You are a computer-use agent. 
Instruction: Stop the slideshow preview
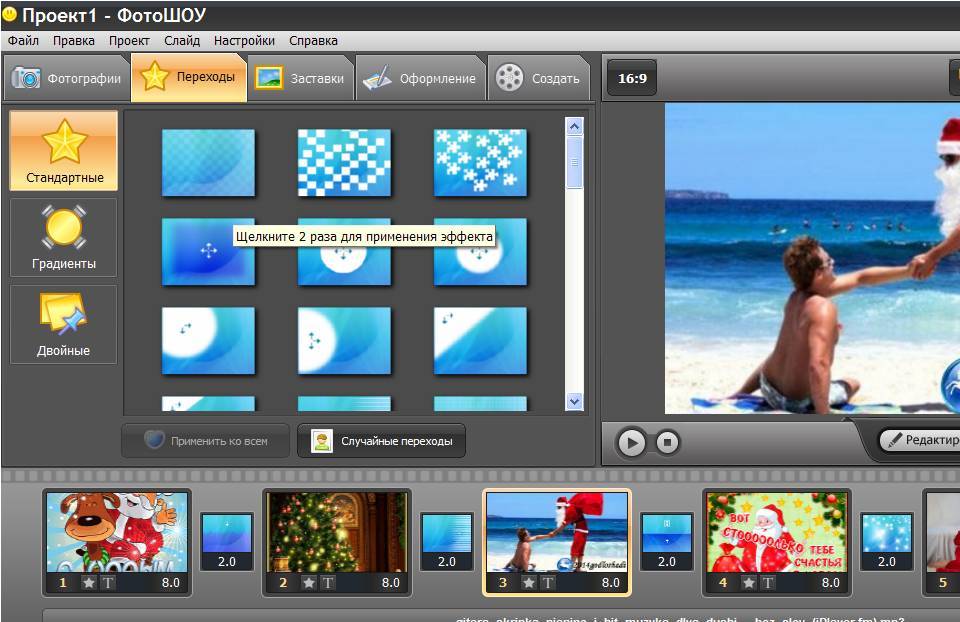(x=667, y=442)
